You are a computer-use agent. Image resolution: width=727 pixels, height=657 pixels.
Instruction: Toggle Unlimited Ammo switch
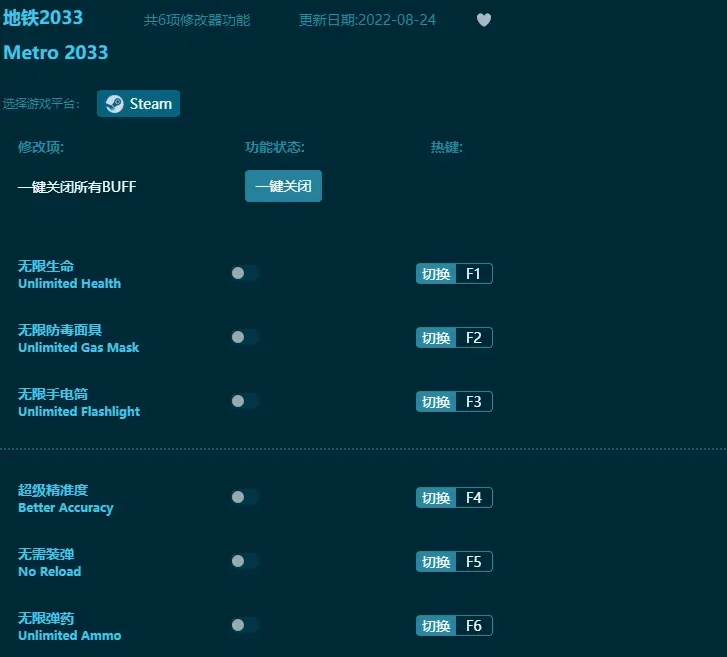[245, 625]
